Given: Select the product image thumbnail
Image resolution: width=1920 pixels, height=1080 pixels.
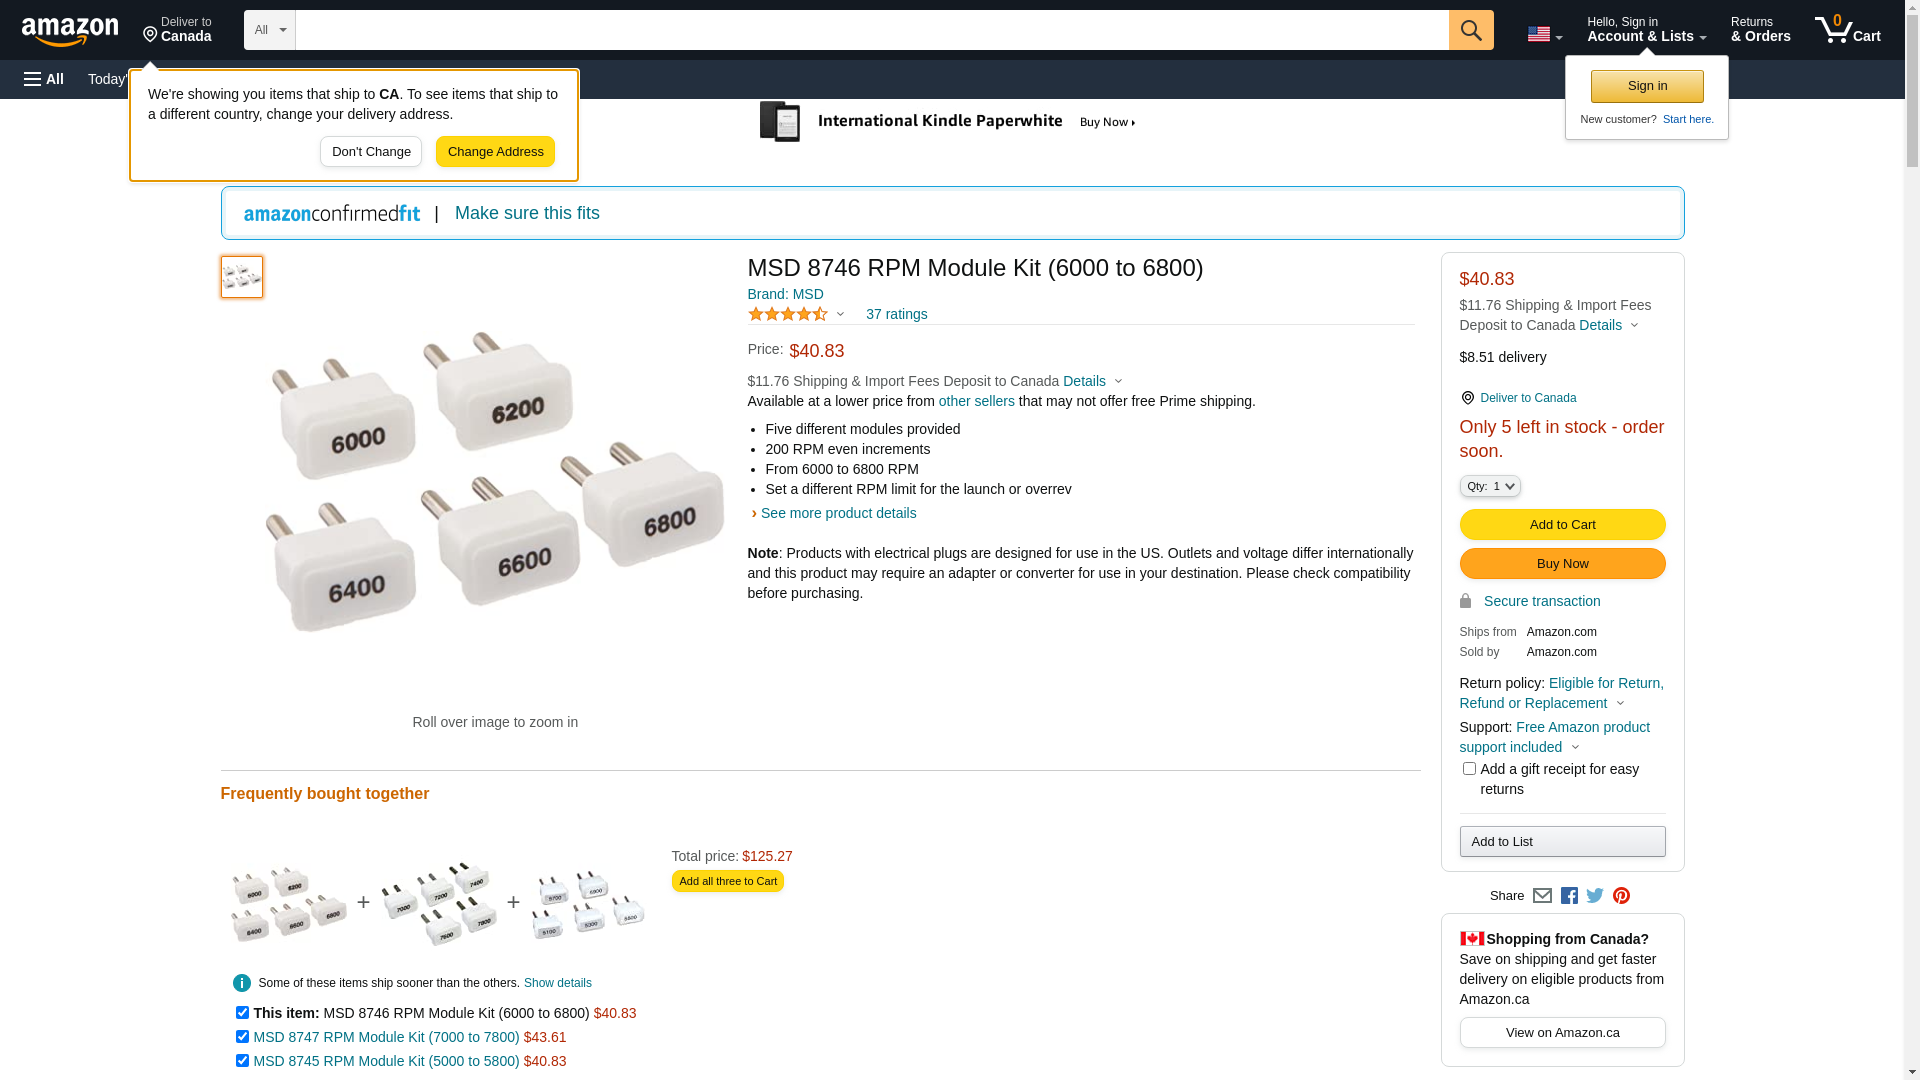Looking at the screenshot, I should [x=242, y=277].
